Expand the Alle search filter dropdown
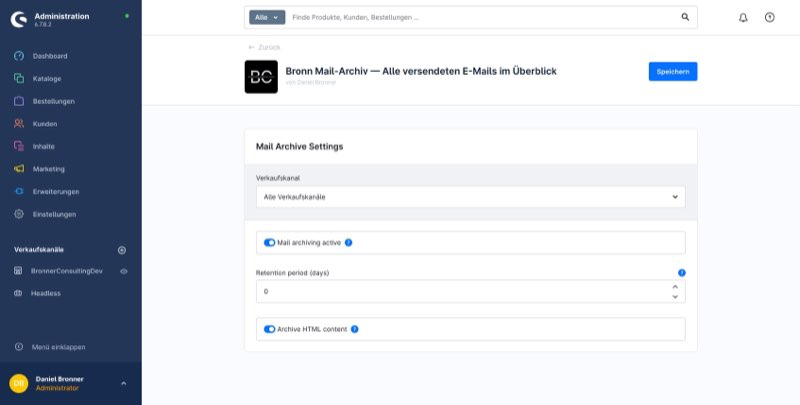Viewport: 800px width, 405px height. (x=267, y=17)
